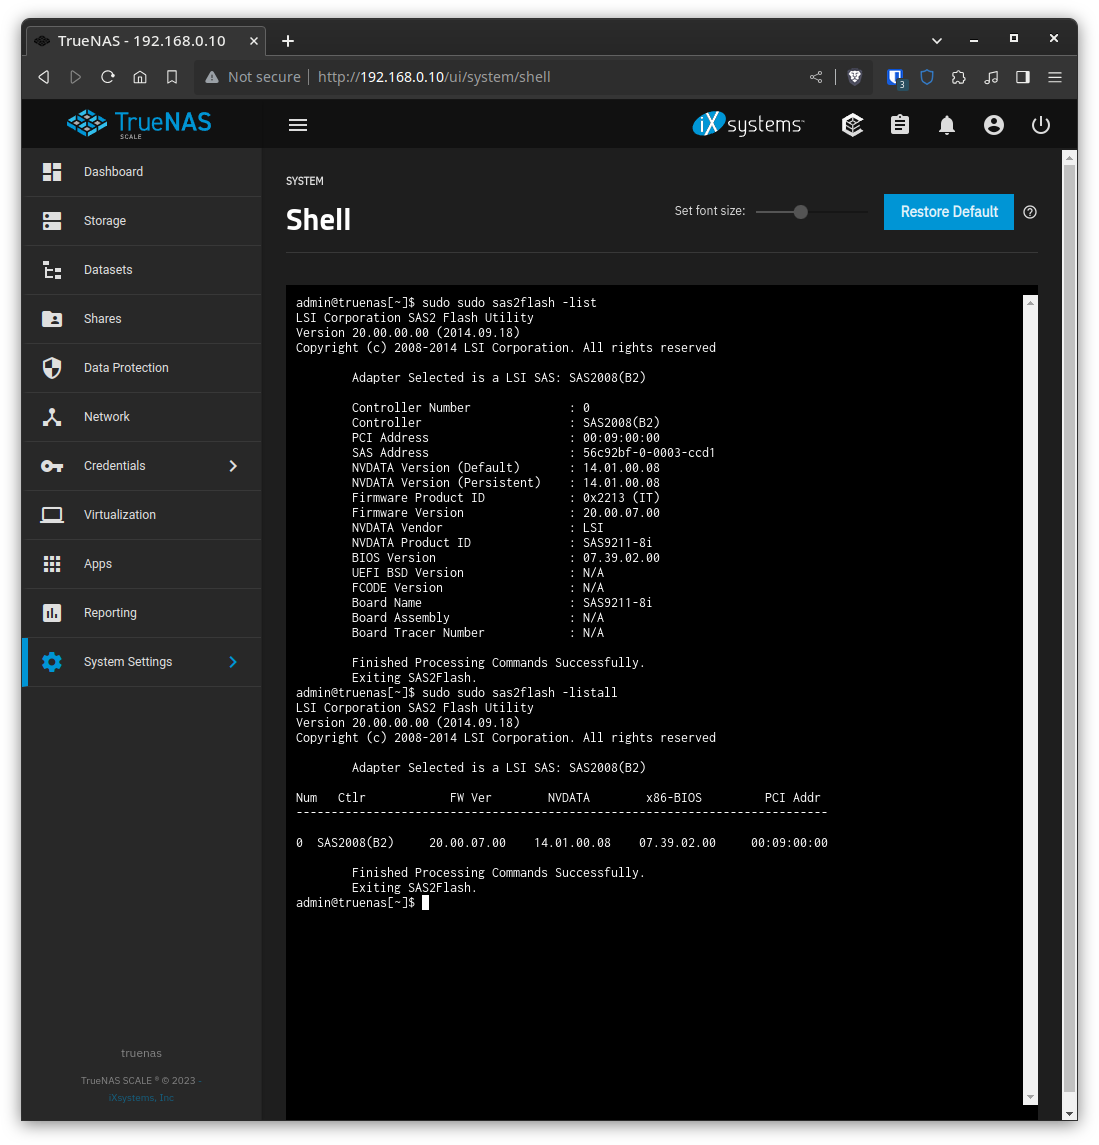The height and width of the screenshot is (1145, 1099).
Task: Click the Restore Default button
Action: click(x=949, y=212)
